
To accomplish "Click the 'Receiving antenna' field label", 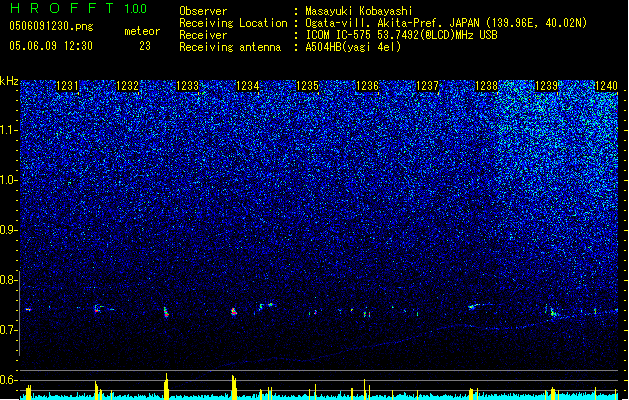I will click(230, 47).
